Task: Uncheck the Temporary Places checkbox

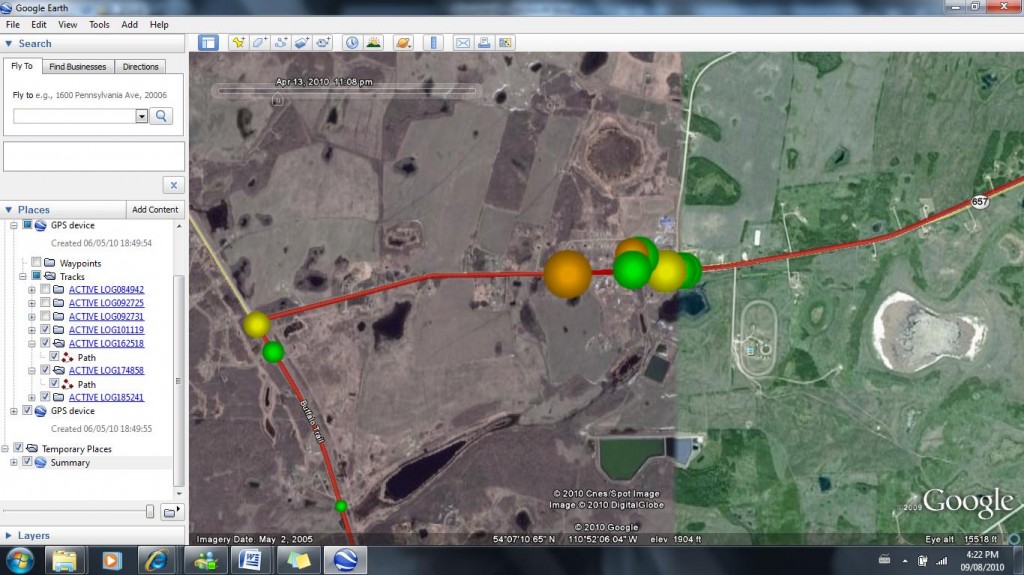Action: (x=18, y=448)
